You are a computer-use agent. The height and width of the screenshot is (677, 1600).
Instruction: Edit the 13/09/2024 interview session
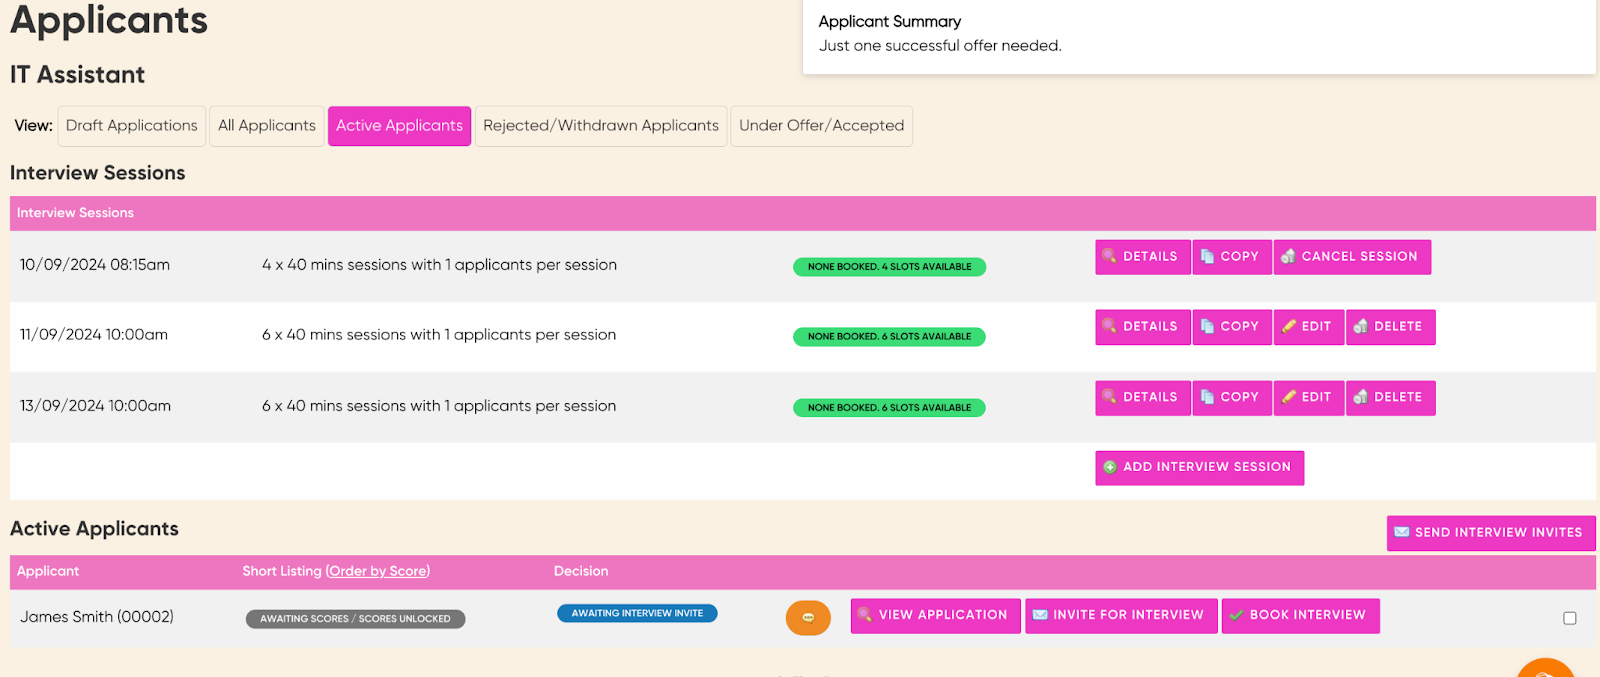(x=1308, y=398)
